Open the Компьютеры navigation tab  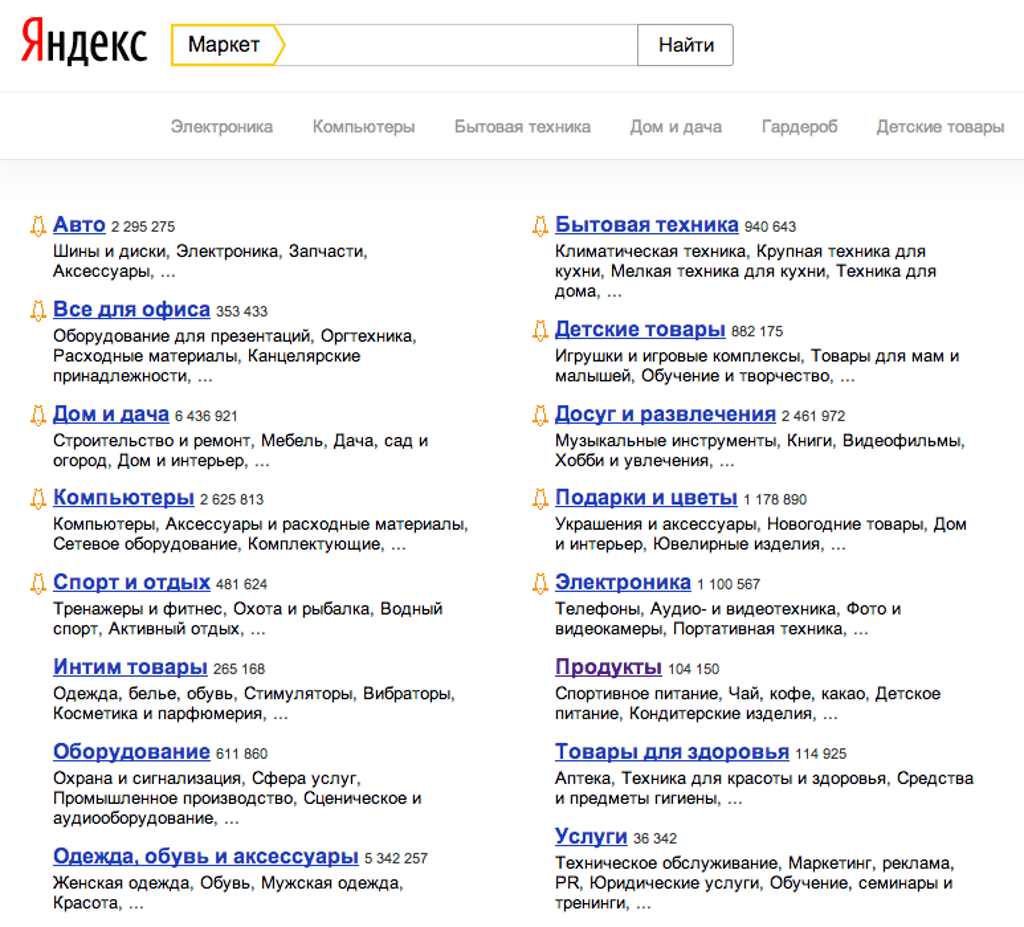tap(364, 127)
